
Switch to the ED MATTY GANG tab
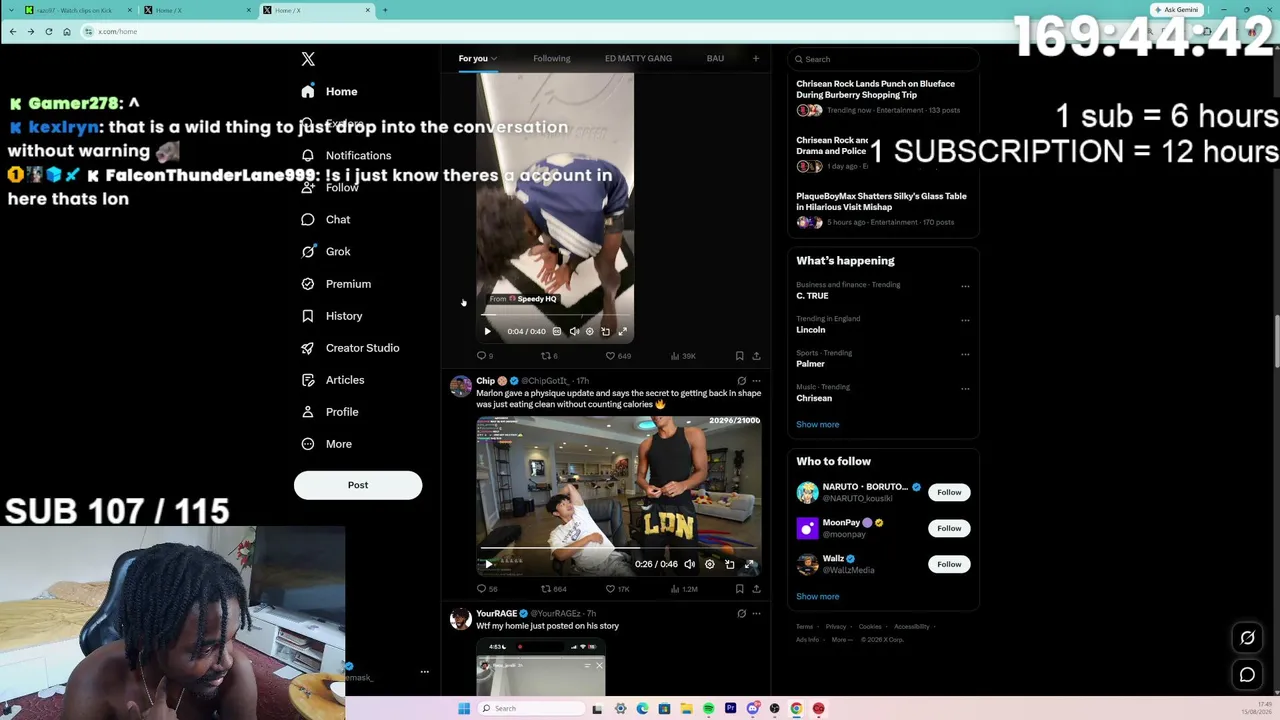coord(638,58)
